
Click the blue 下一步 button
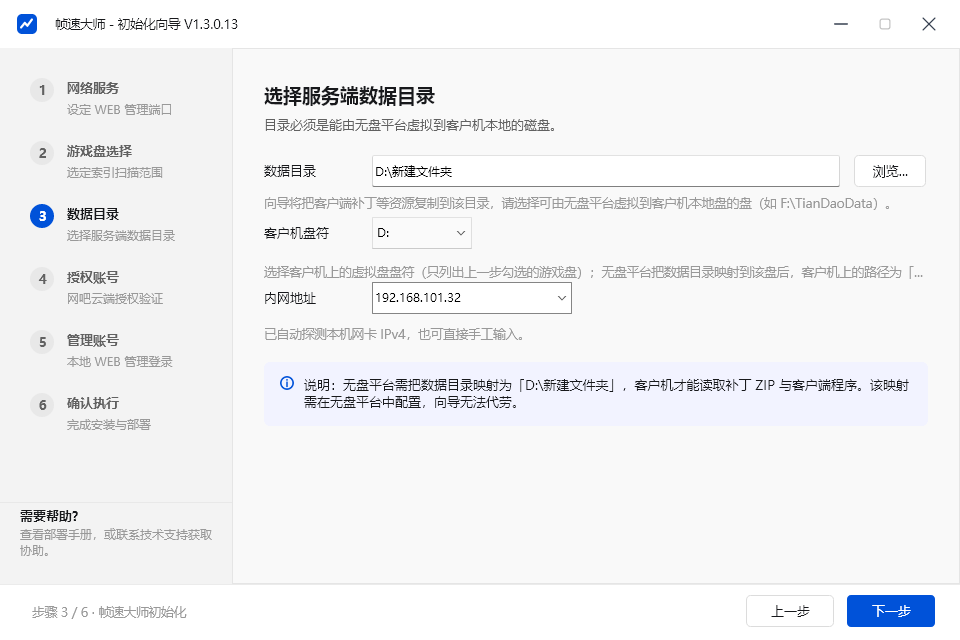click(891, 611)
